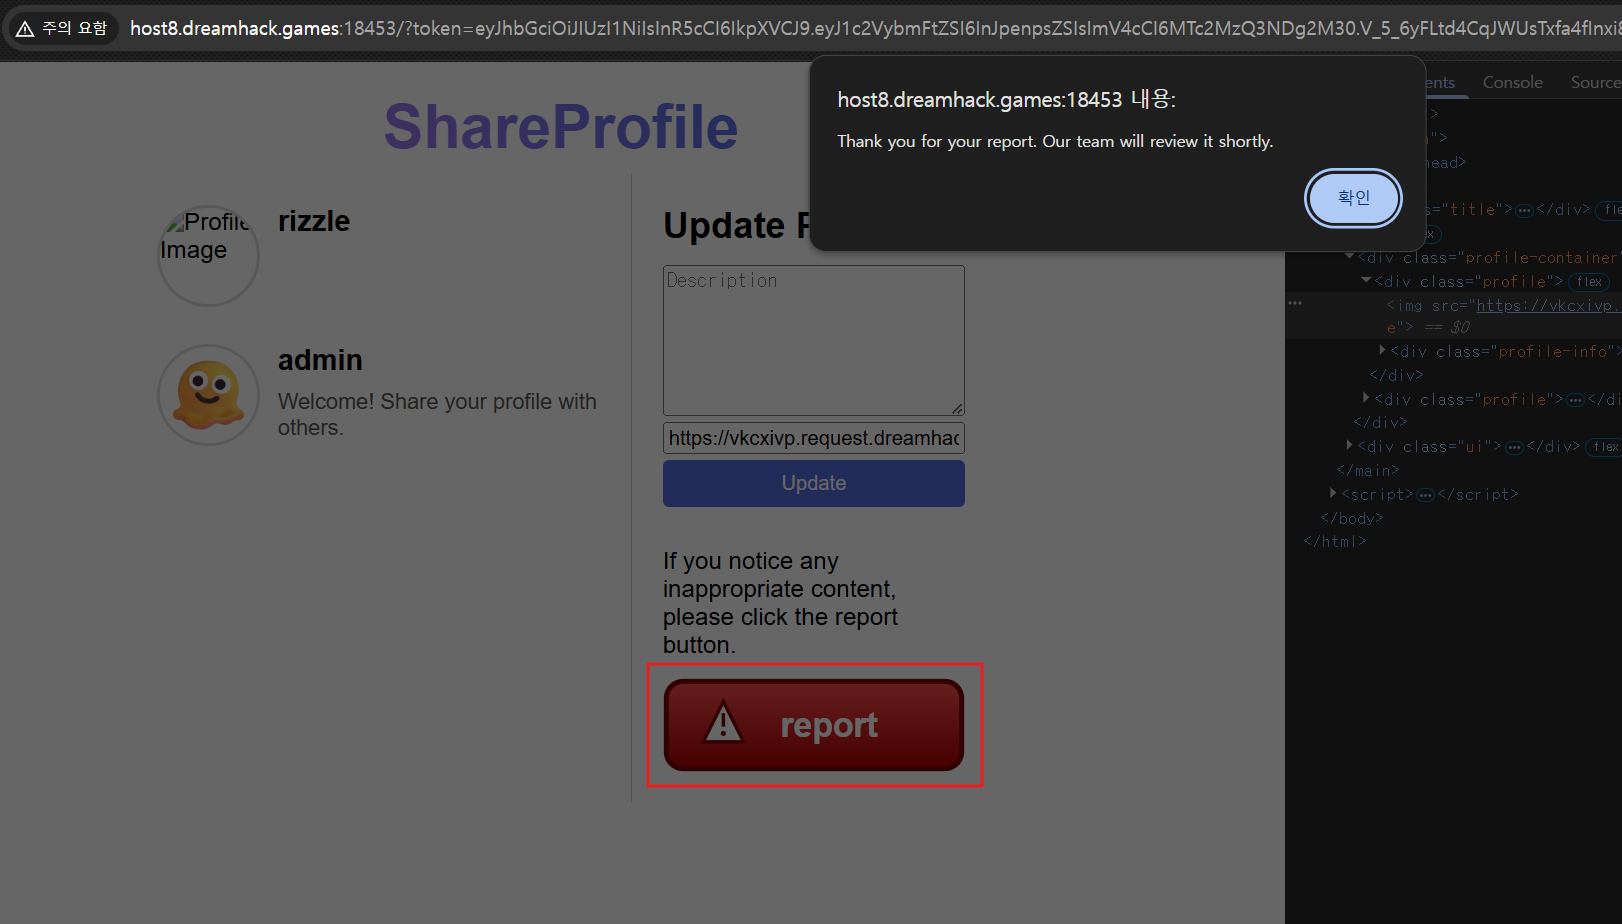
Task: Expand the div class ui node
Action: coord(1349,446)
